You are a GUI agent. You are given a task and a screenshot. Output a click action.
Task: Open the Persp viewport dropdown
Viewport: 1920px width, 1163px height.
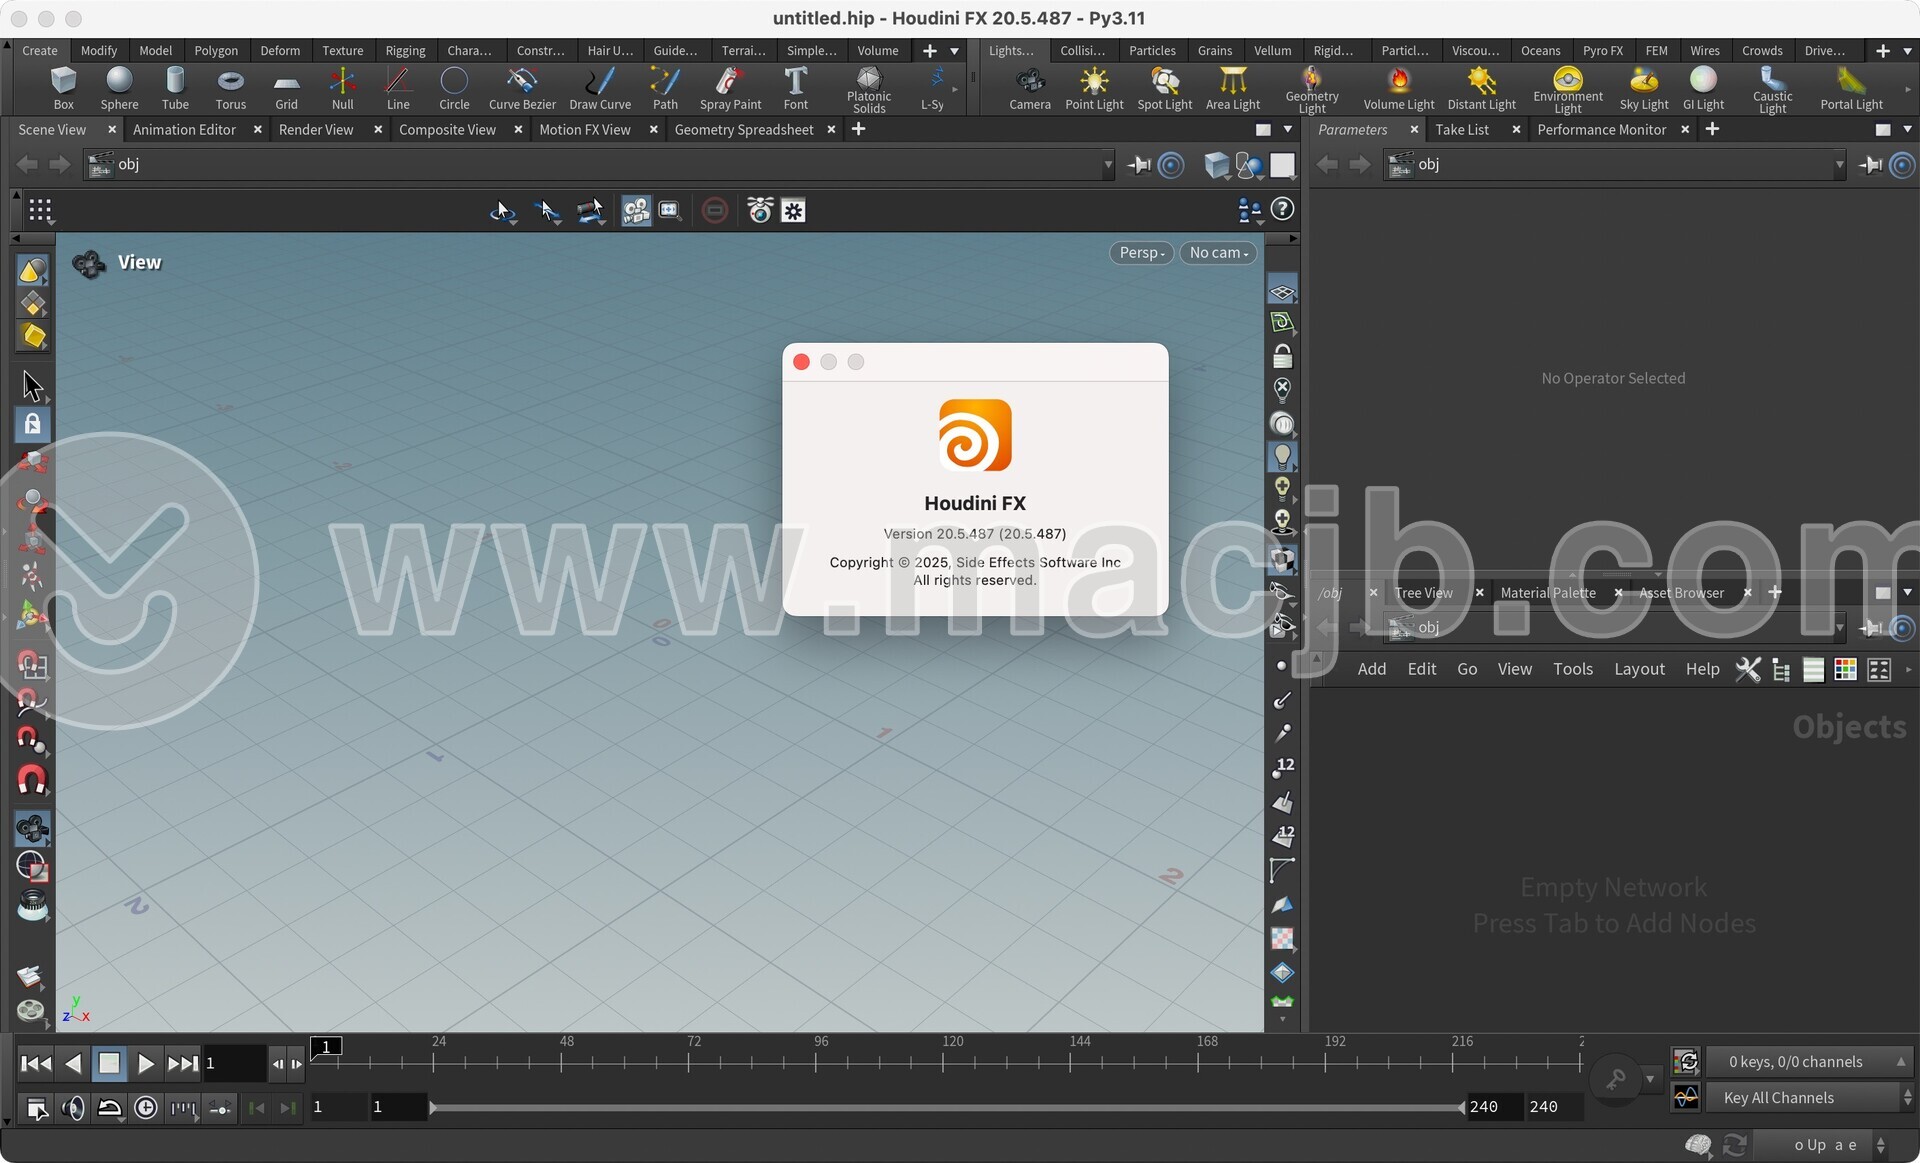point(1141,253)
